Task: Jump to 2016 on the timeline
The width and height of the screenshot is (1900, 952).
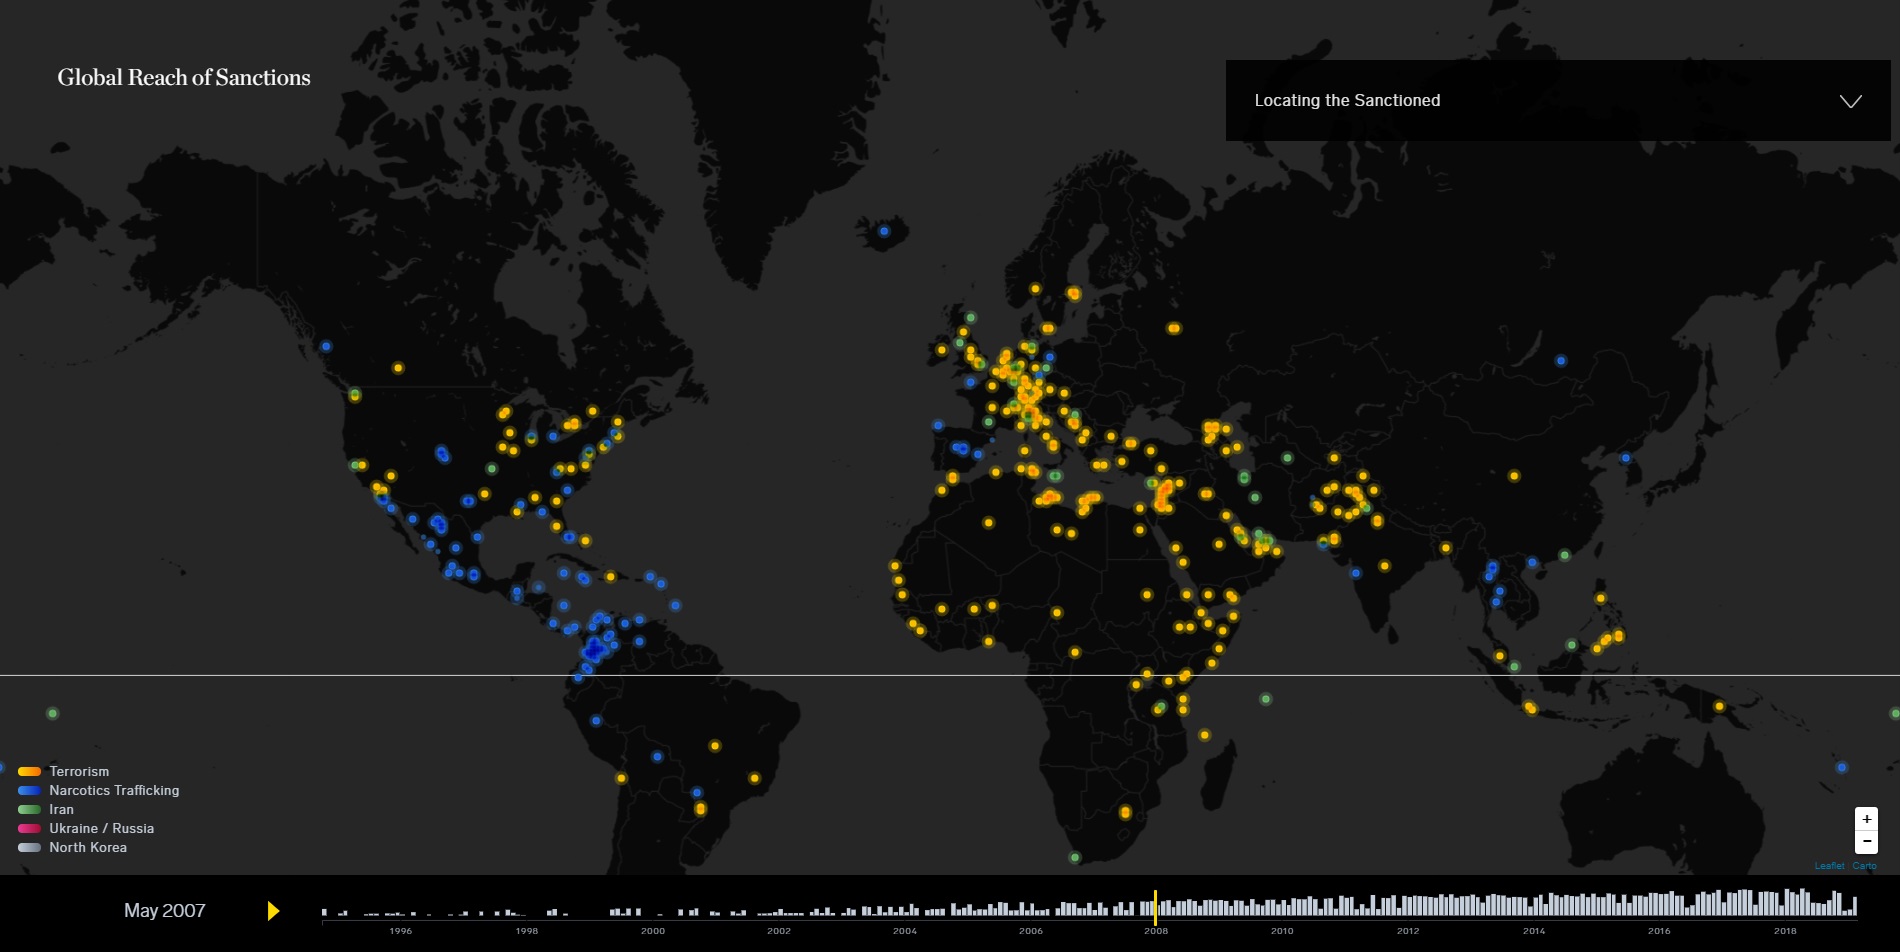Action: tap(1659, 931)
